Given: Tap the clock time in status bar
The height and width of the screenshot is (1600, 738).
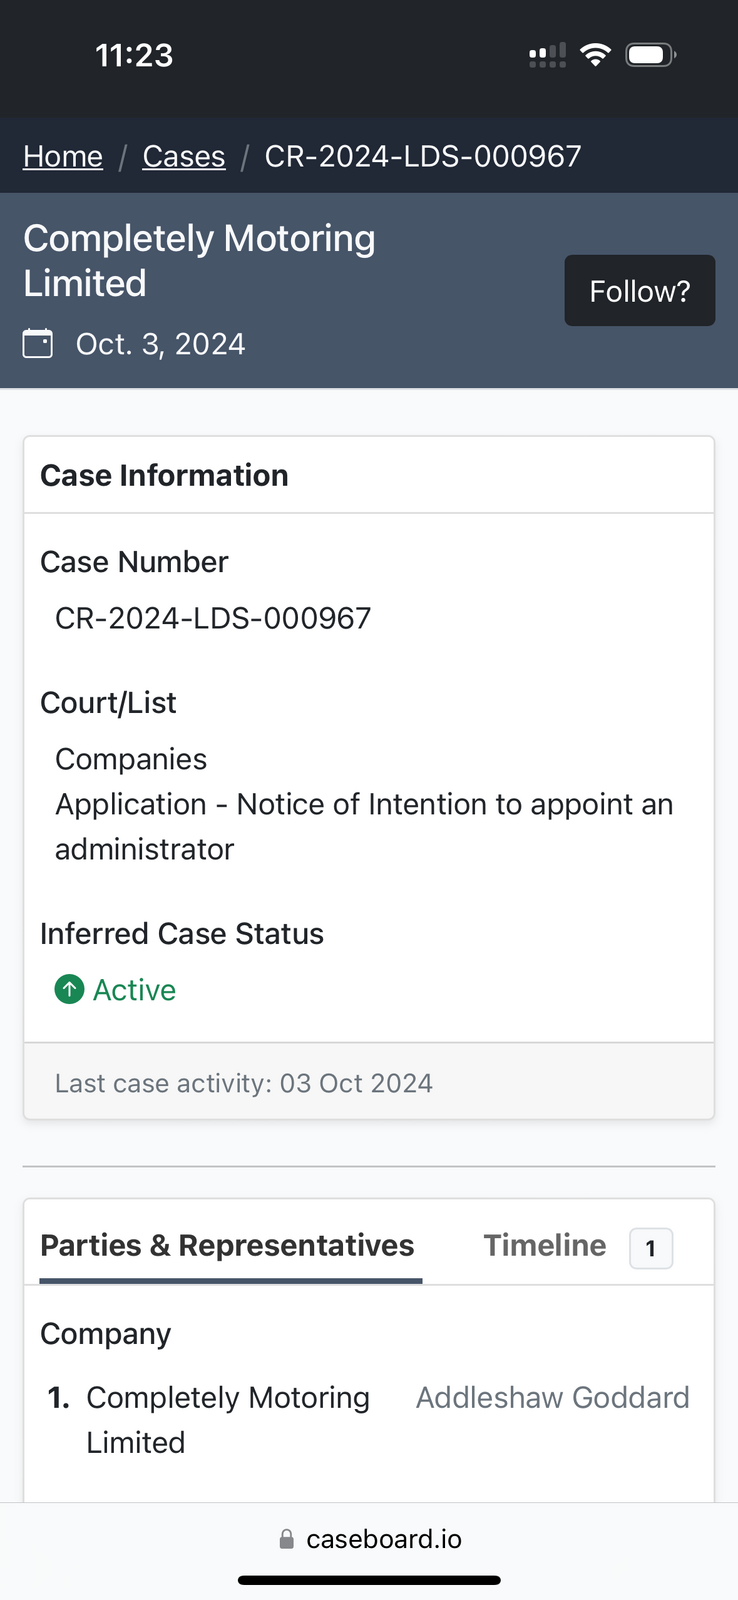Looking at the screenshot, I should point(134,55).
